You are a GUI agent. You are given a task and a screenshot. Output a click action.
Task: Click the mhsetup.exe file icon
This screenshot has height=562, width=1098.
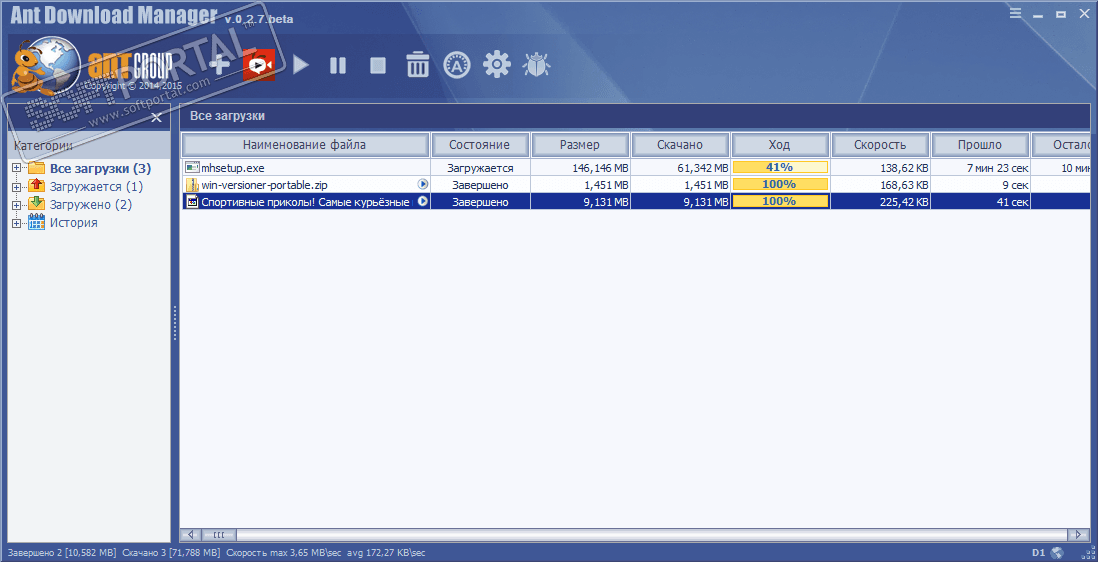point(192,167)
